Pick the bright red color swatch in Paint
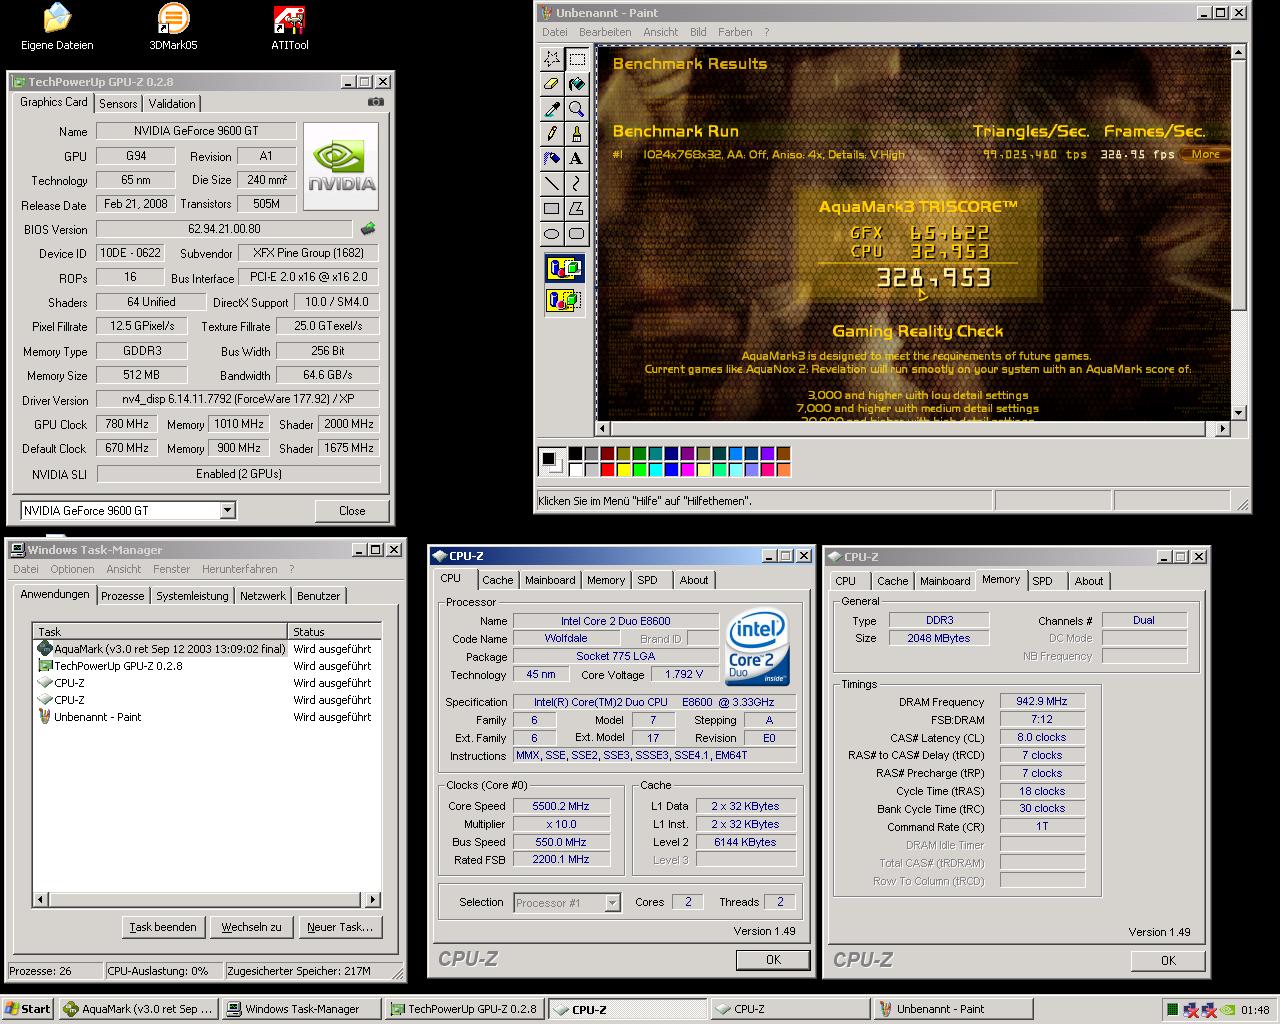The height and width of the screenshot is (1024, 1280). tap(607, 469)
